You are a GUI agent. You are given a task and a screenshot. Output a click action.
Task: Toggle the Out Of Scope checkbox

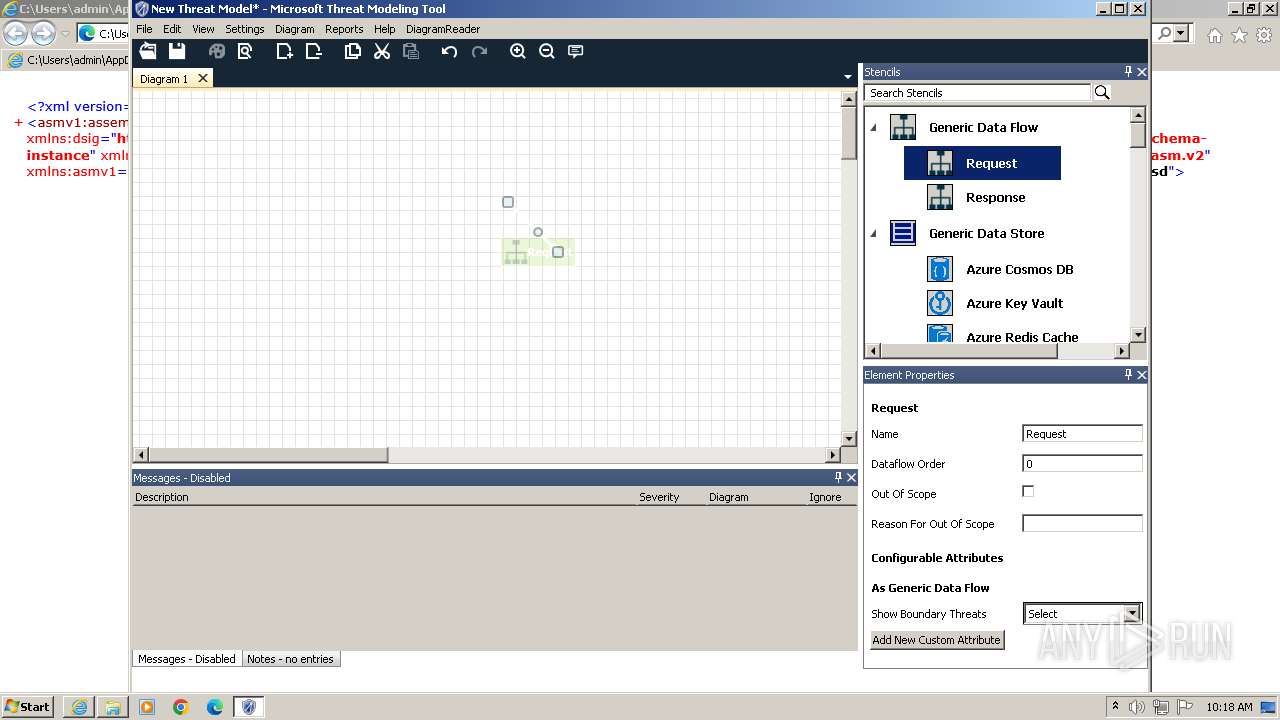tap(1028, 491)
